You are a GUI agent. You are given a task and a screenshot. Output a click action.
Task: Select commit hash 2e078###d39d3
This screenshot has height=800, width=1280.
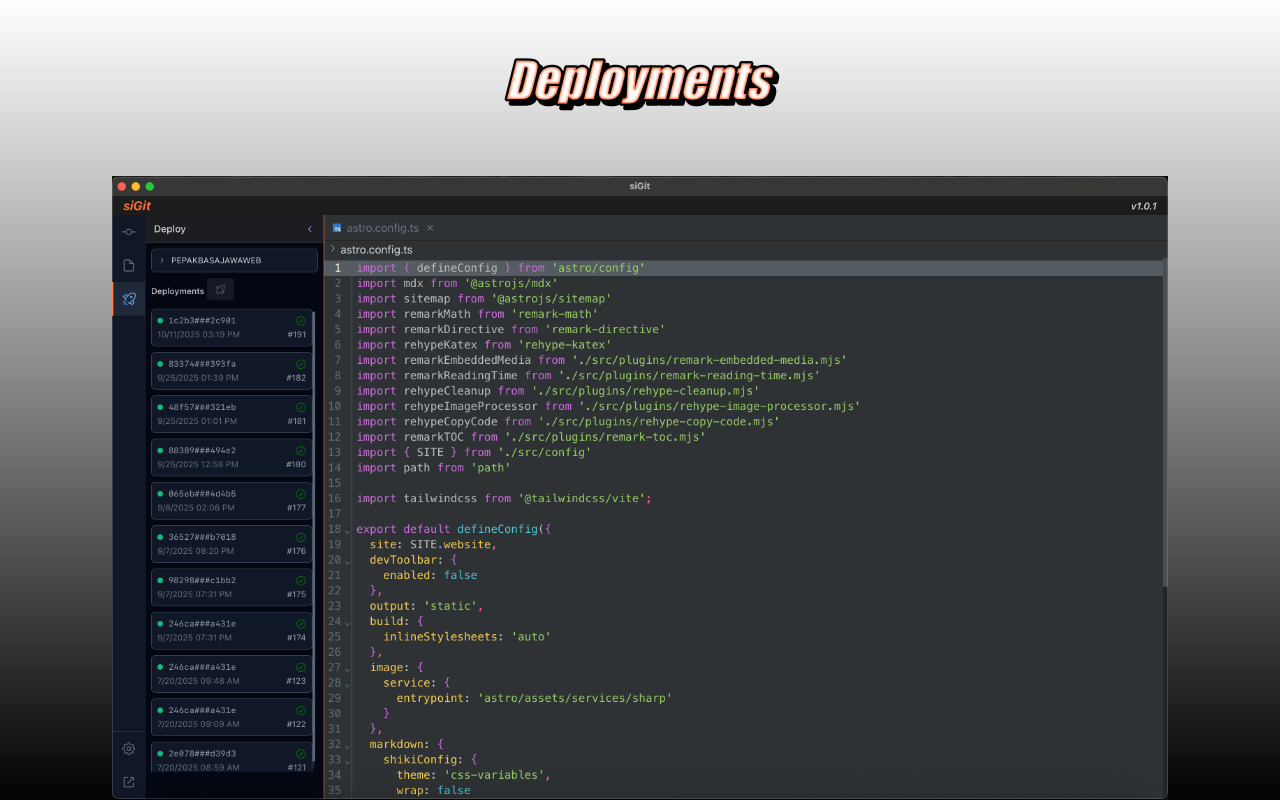(x=202, y=754)
